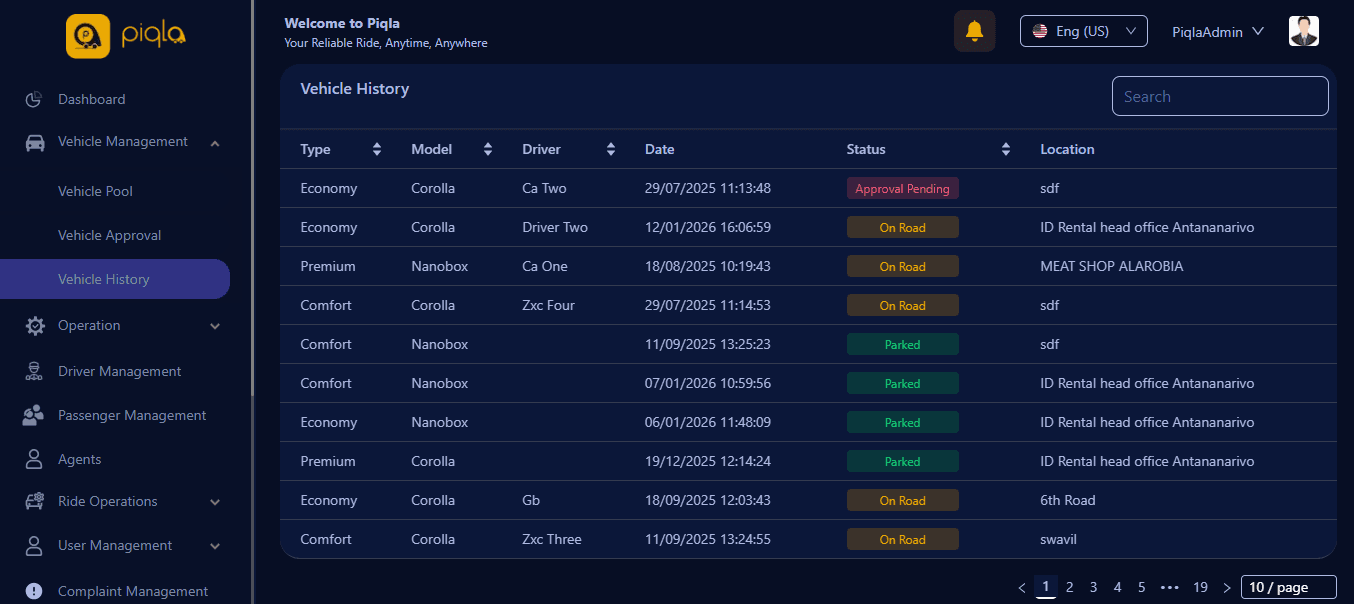The width and height of the screenshot is (1354, 604).
Task: Go to page 5
Action: click(1142, 587)
